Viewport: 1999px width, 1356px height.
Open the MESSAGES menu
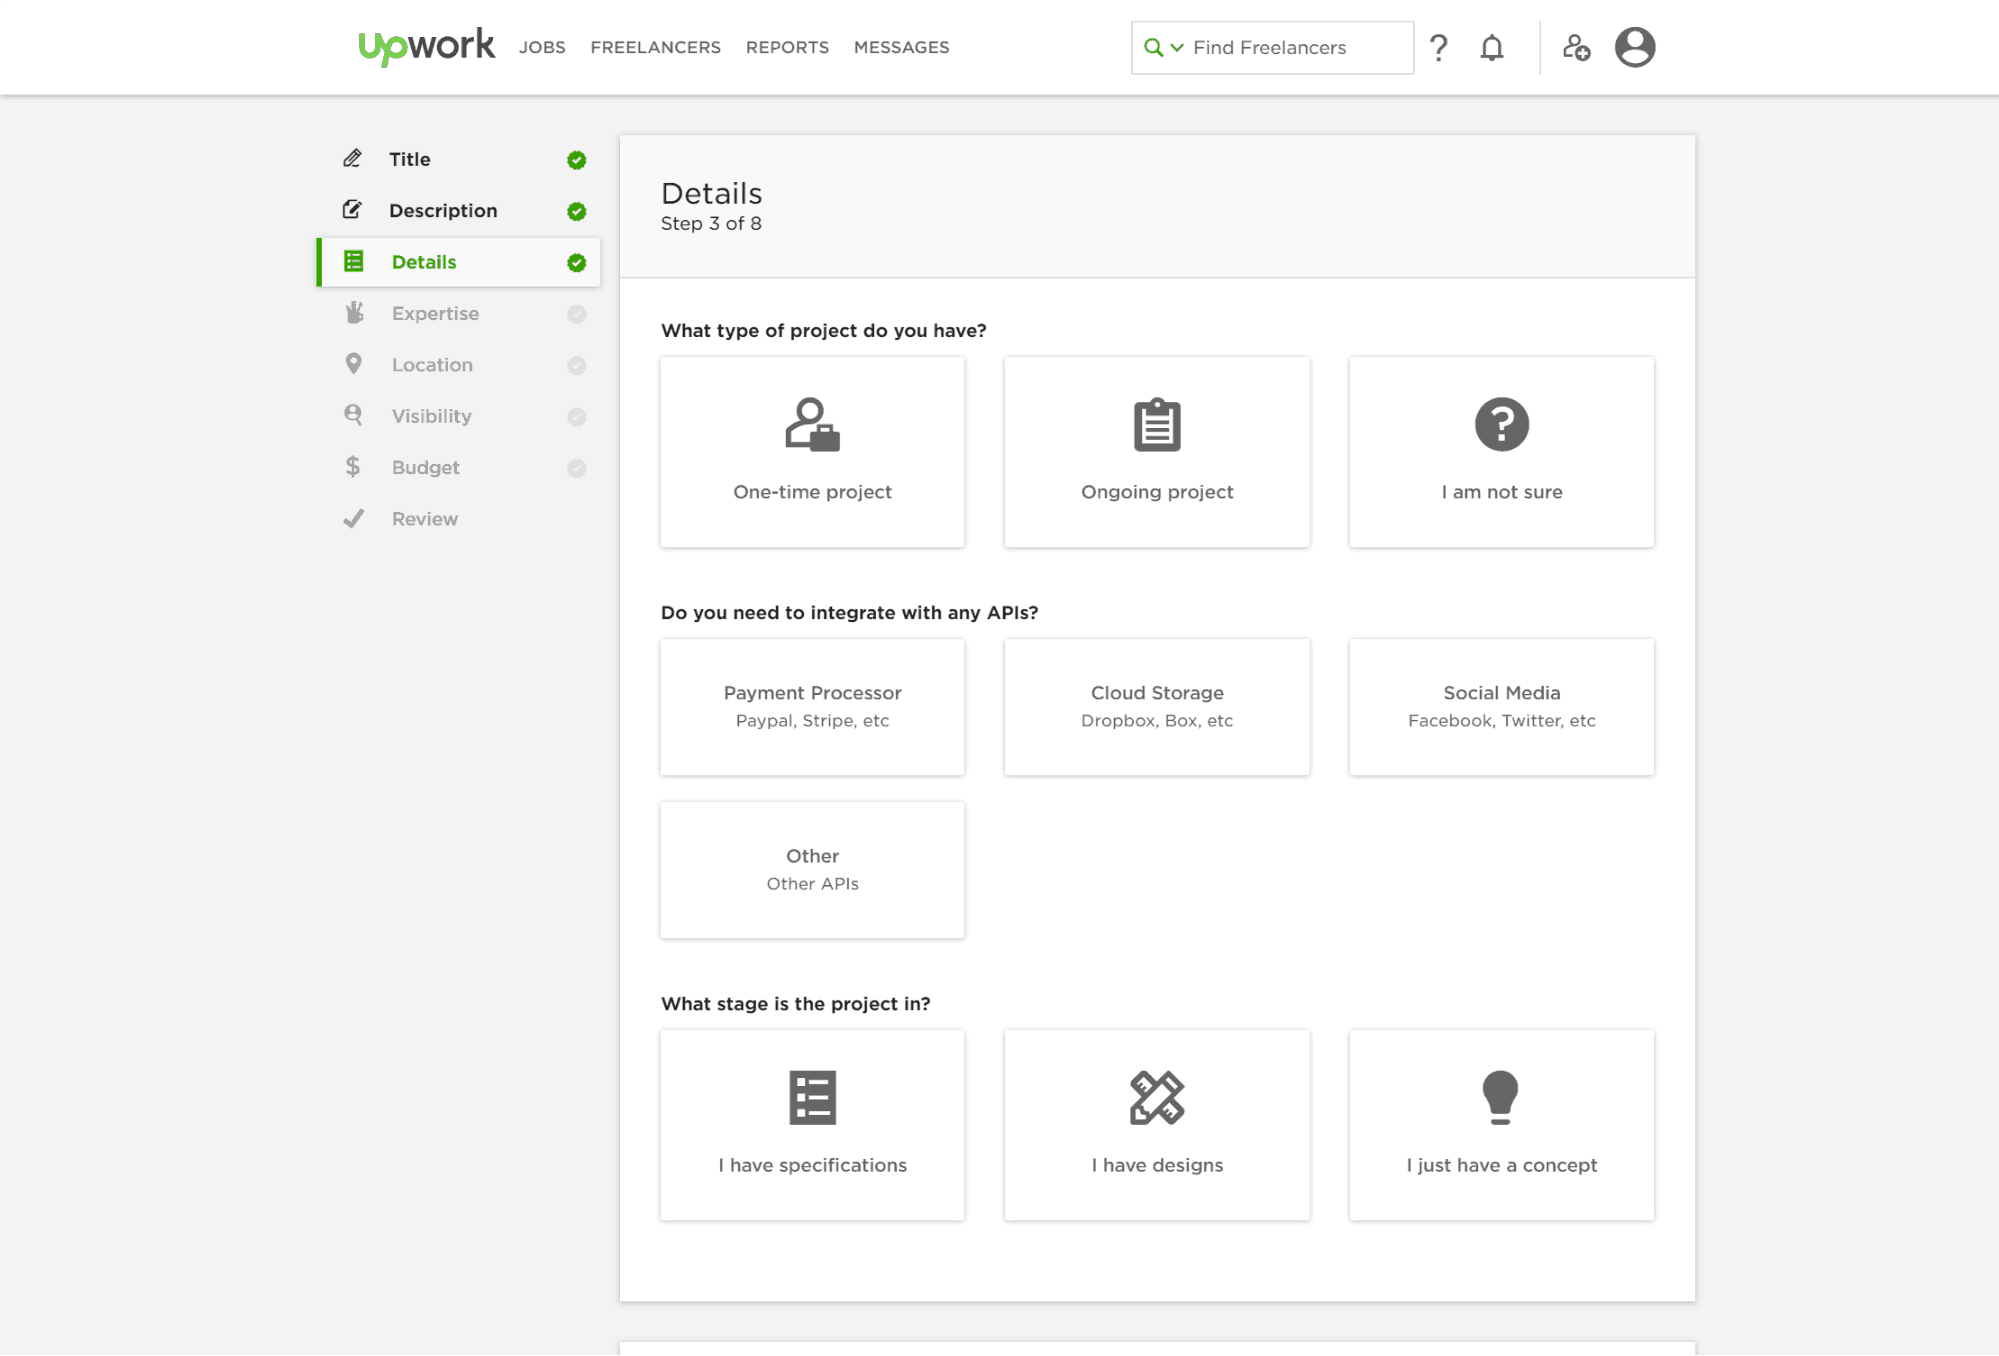[901, 47]
